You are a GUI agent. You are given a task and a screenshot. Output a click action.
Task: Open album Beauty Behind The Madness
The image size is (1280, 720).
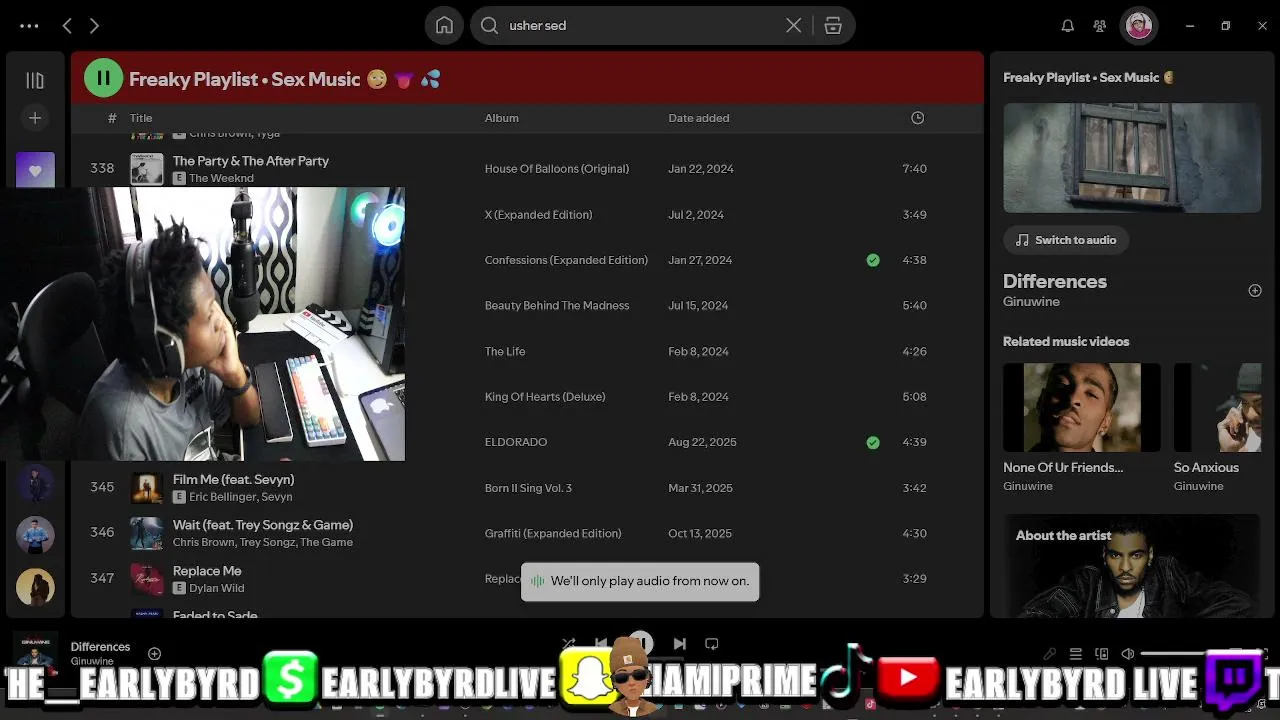tap(557, 306)
